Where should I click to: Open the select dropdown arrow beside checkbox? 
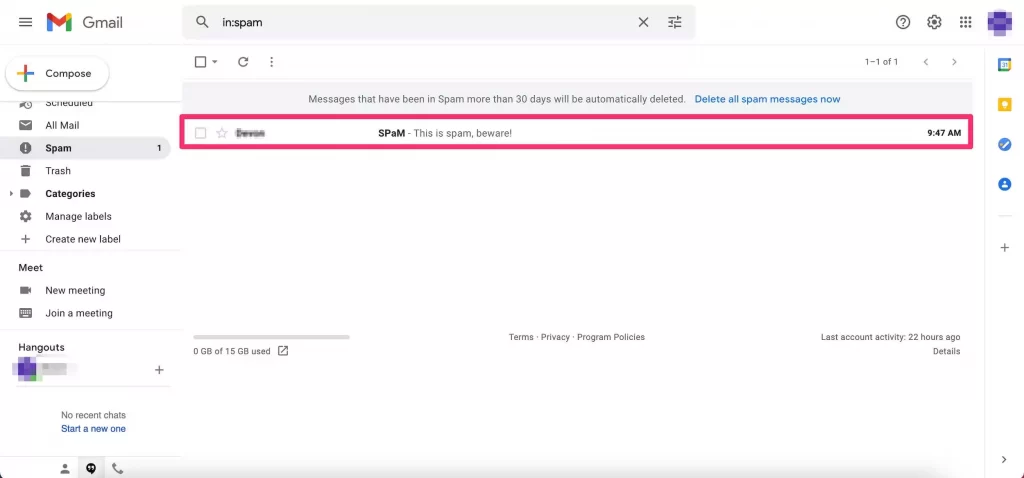click(215, 62)
